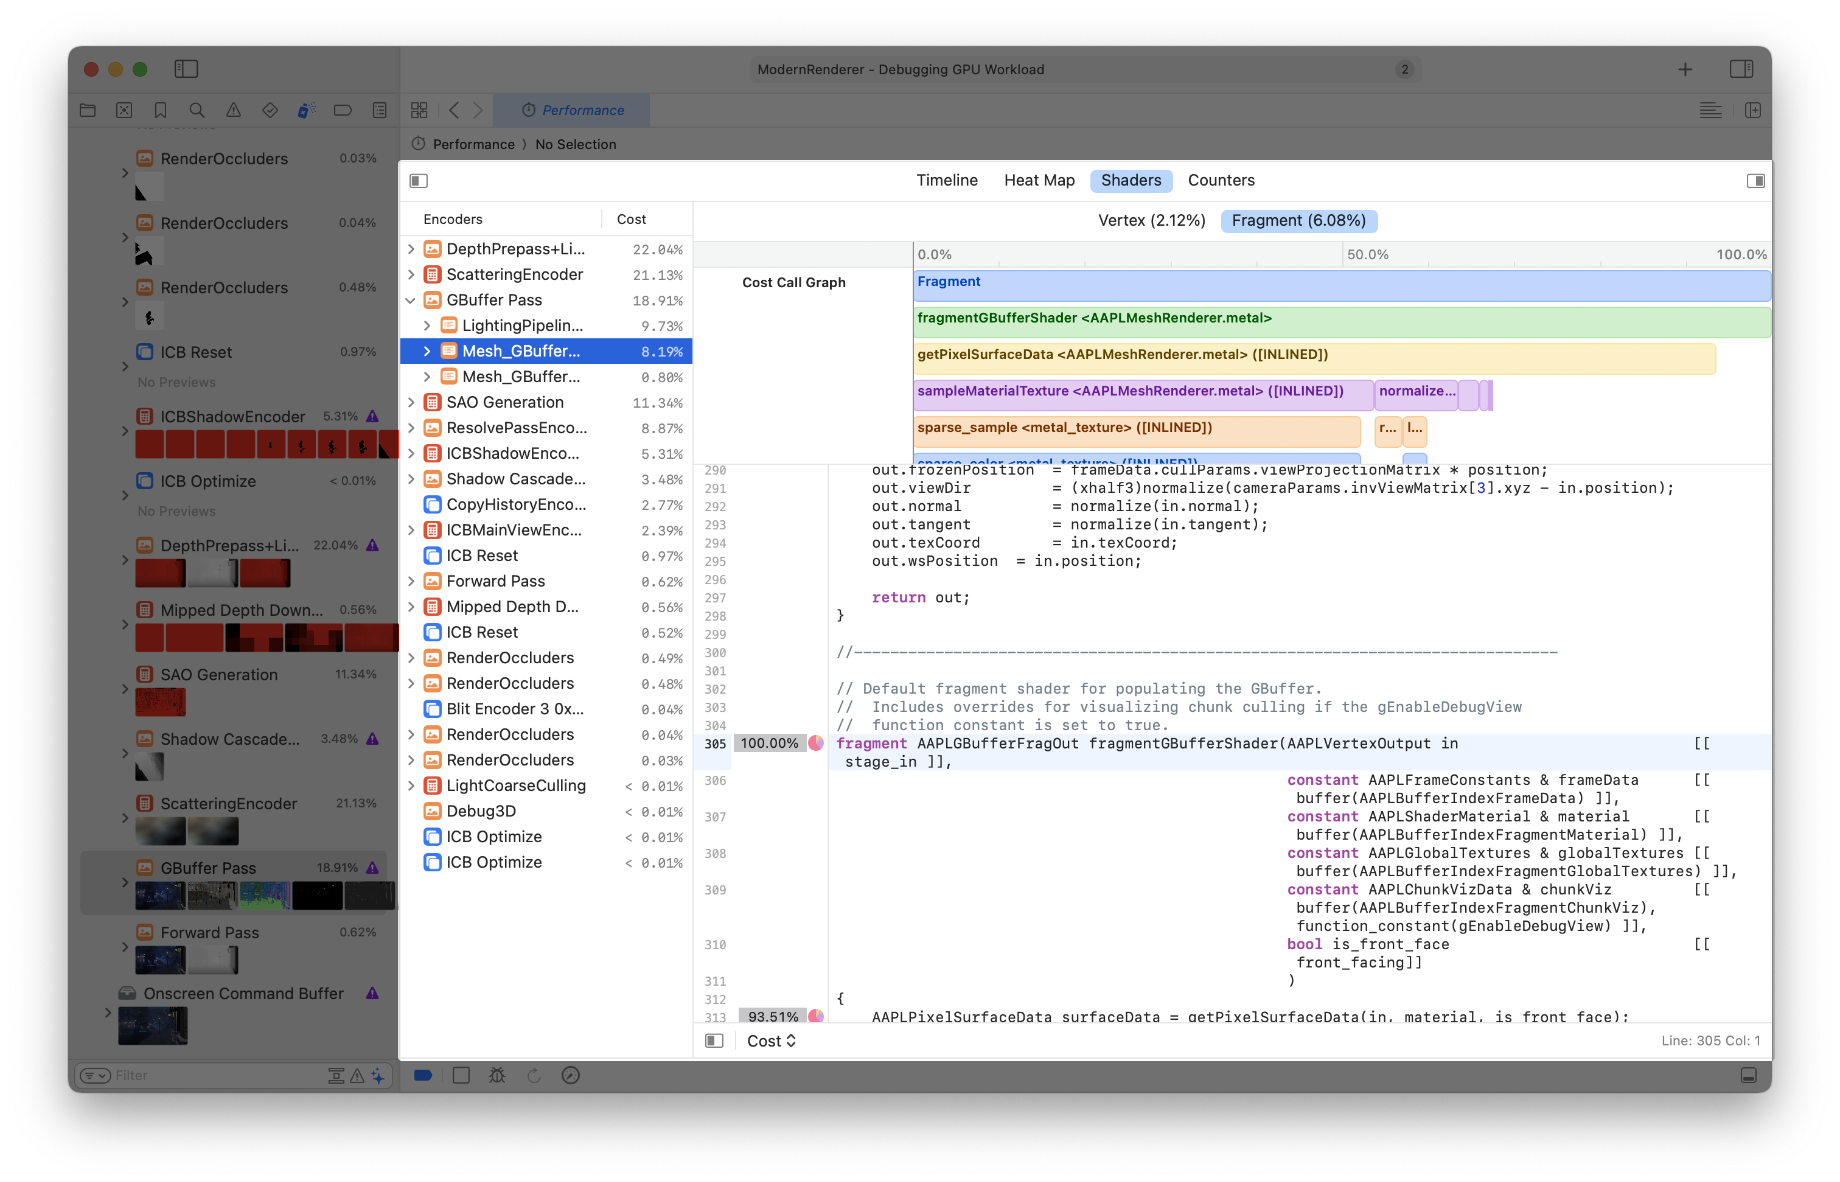The height and width of the screenshot is (1182, 1840).
Task: Open the Heat Map view
Action: (x=1039, y=181)
